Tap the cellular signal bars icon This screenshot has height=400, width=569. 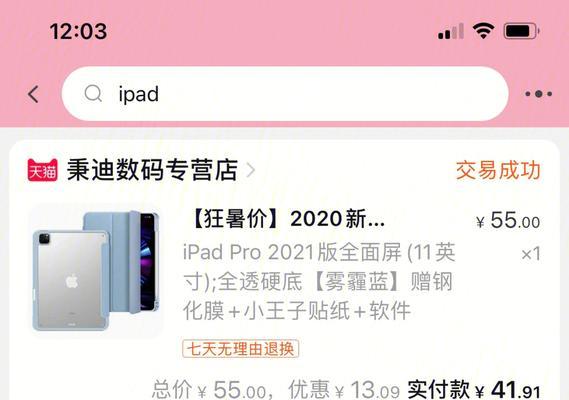coord(451,31)
